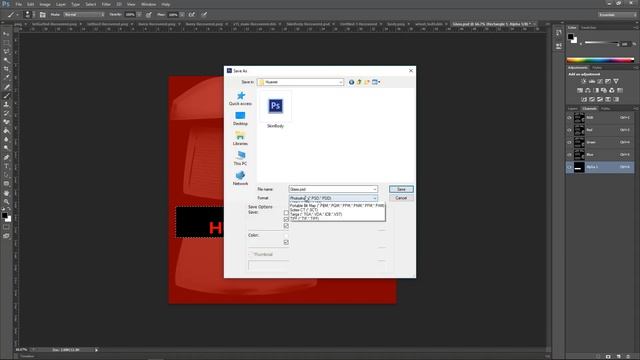This screenshot has width=640, height=360.
Task: Choose Portable Bit Map format option
Action: pyautogui.click(x=337, y=206)
